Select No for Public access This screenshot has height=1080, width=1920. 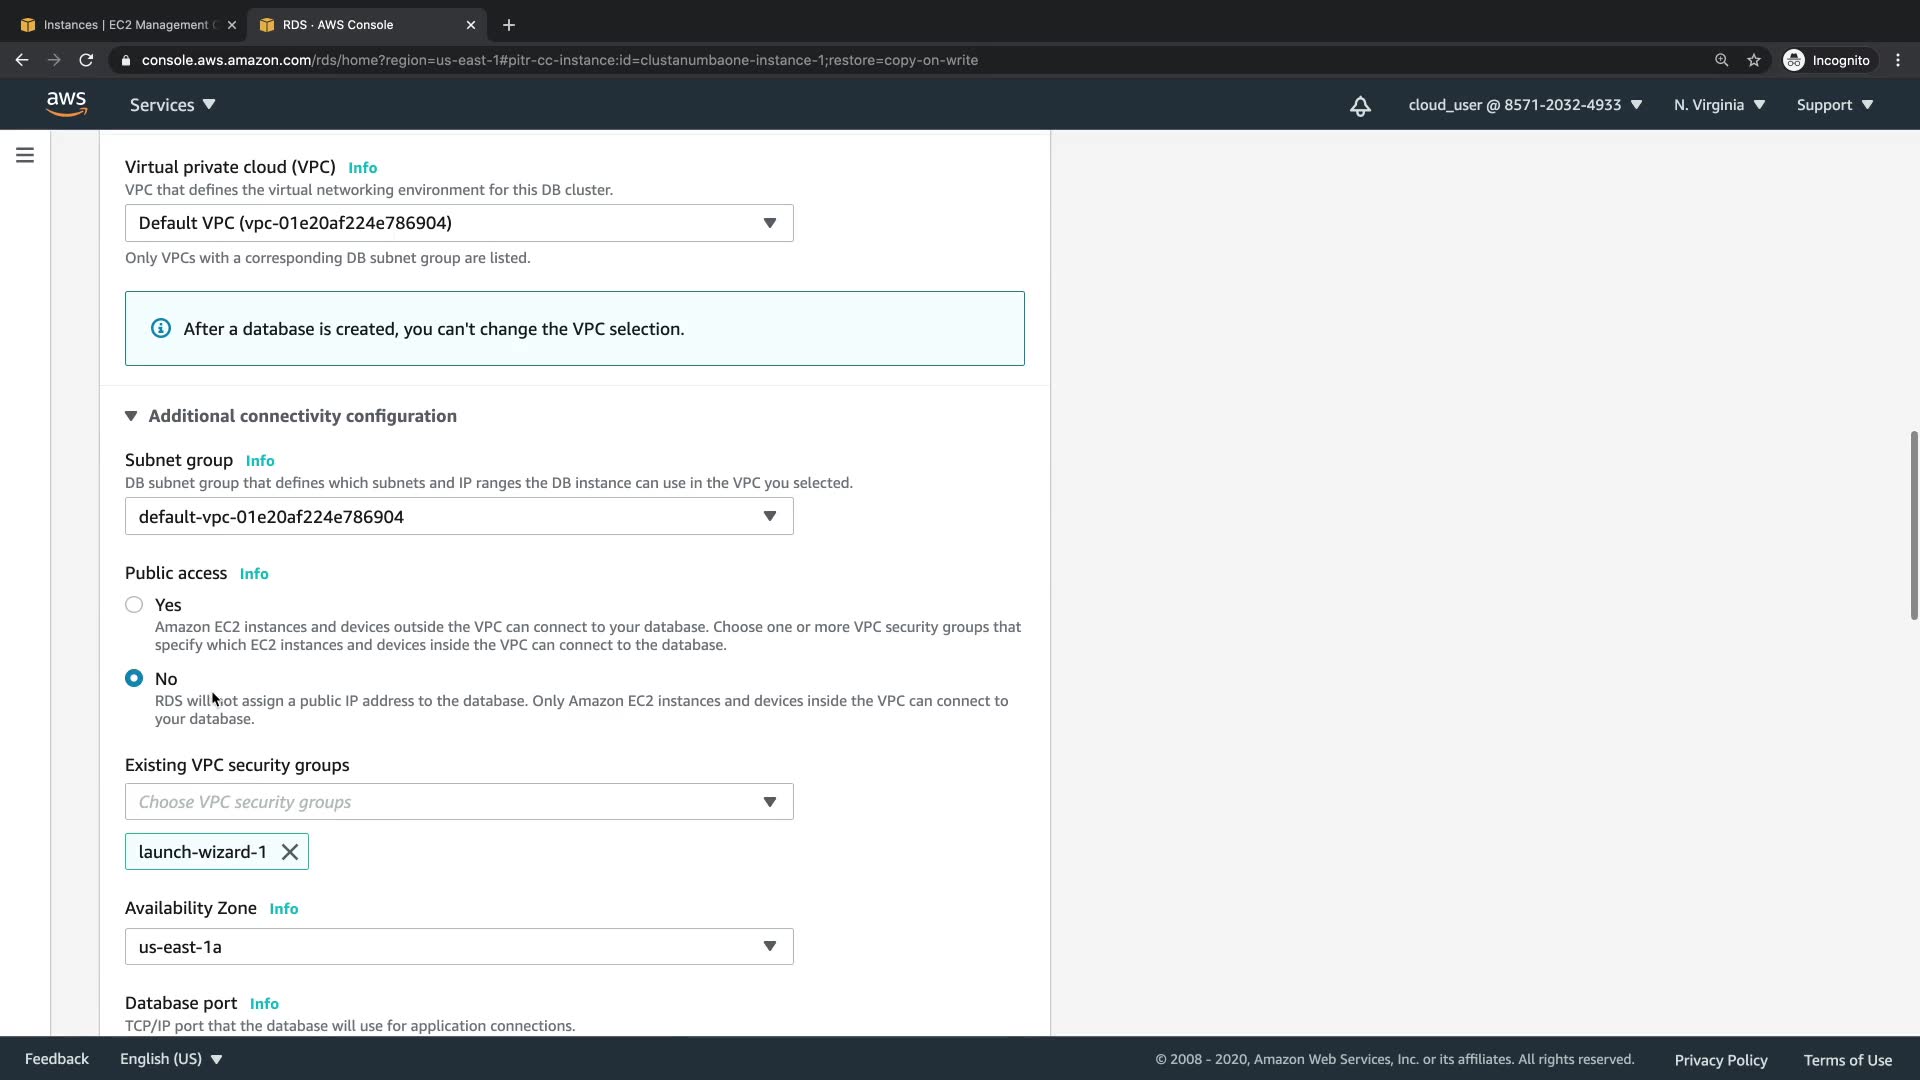(x=134, y=679)
